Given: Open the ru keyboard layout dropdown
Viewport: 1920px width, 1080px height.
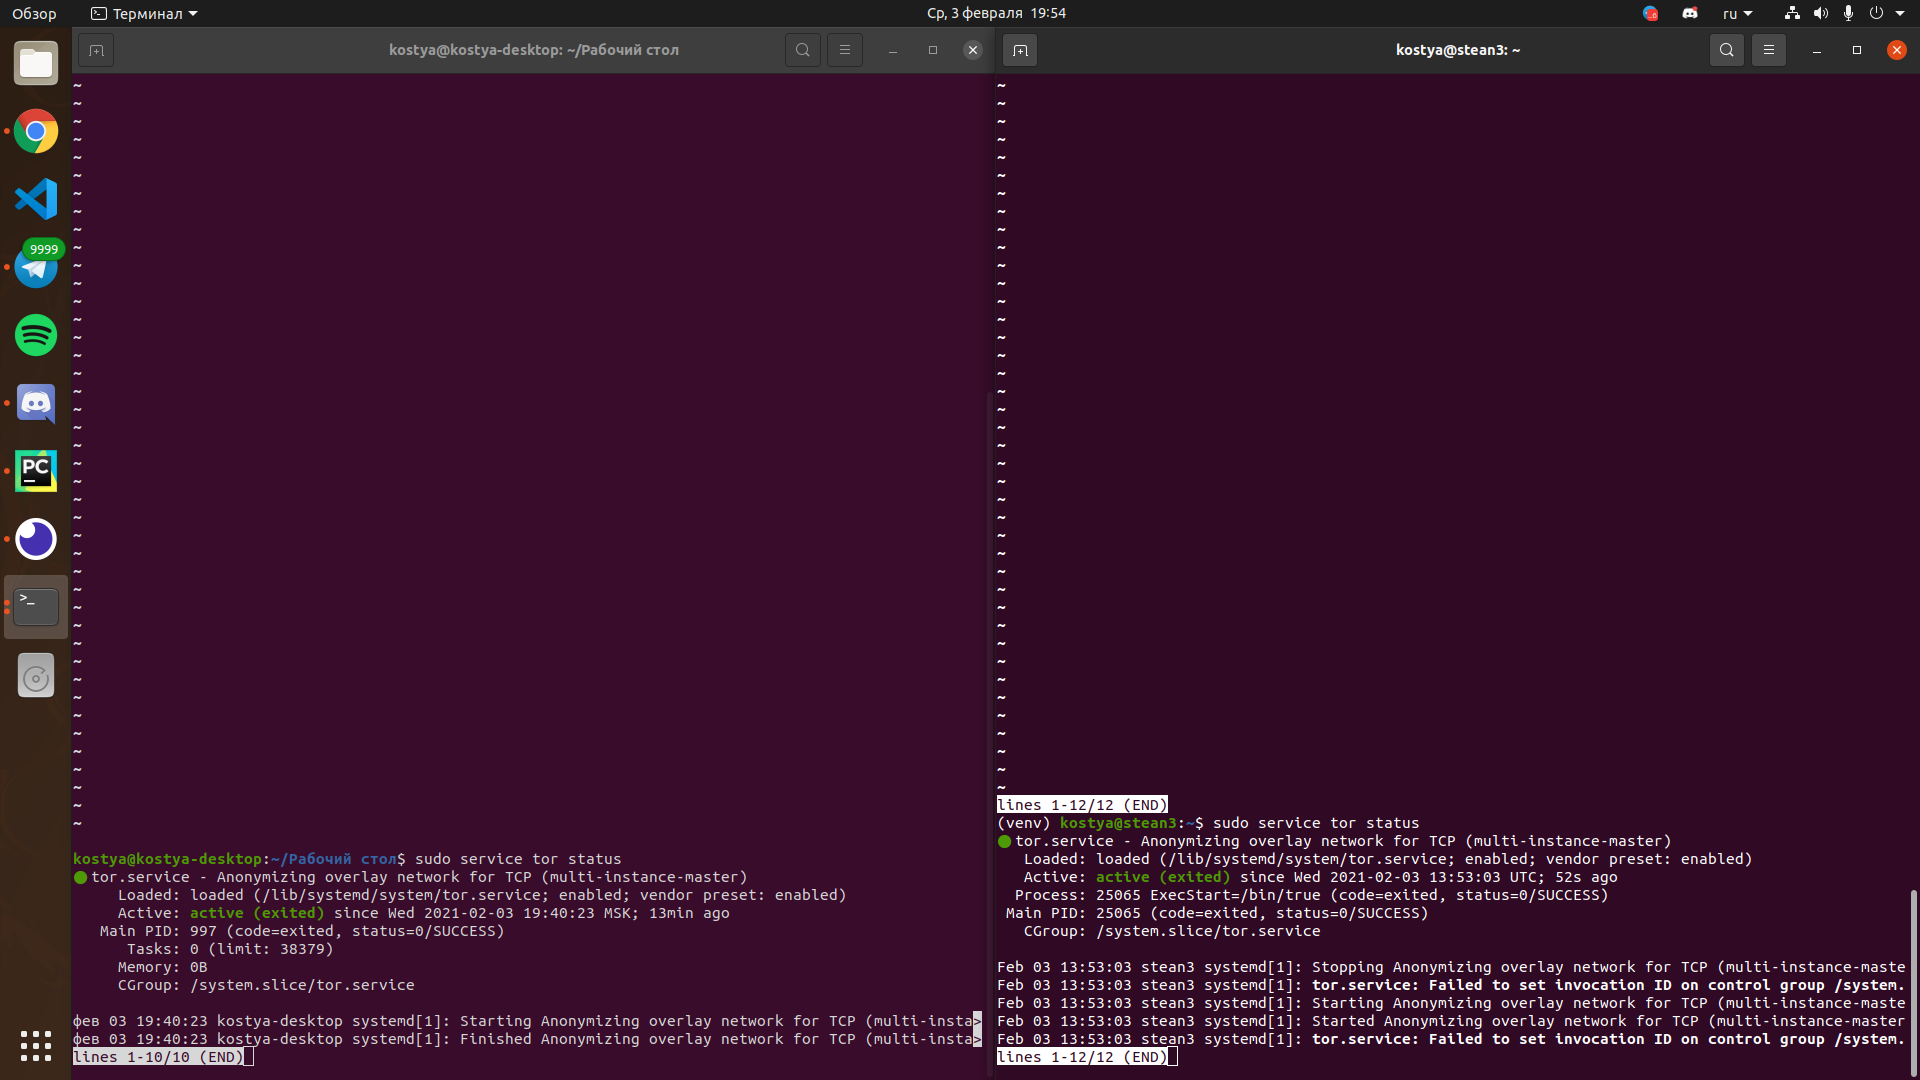Looking at the screenshot, I should (x=1737, y=13).
